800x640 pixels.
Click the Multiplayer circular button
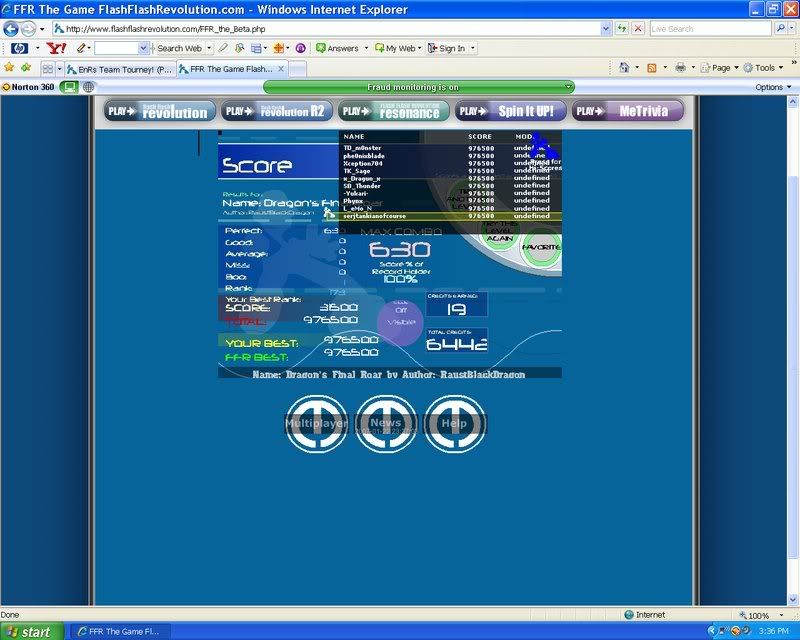(x=316, y=423)
